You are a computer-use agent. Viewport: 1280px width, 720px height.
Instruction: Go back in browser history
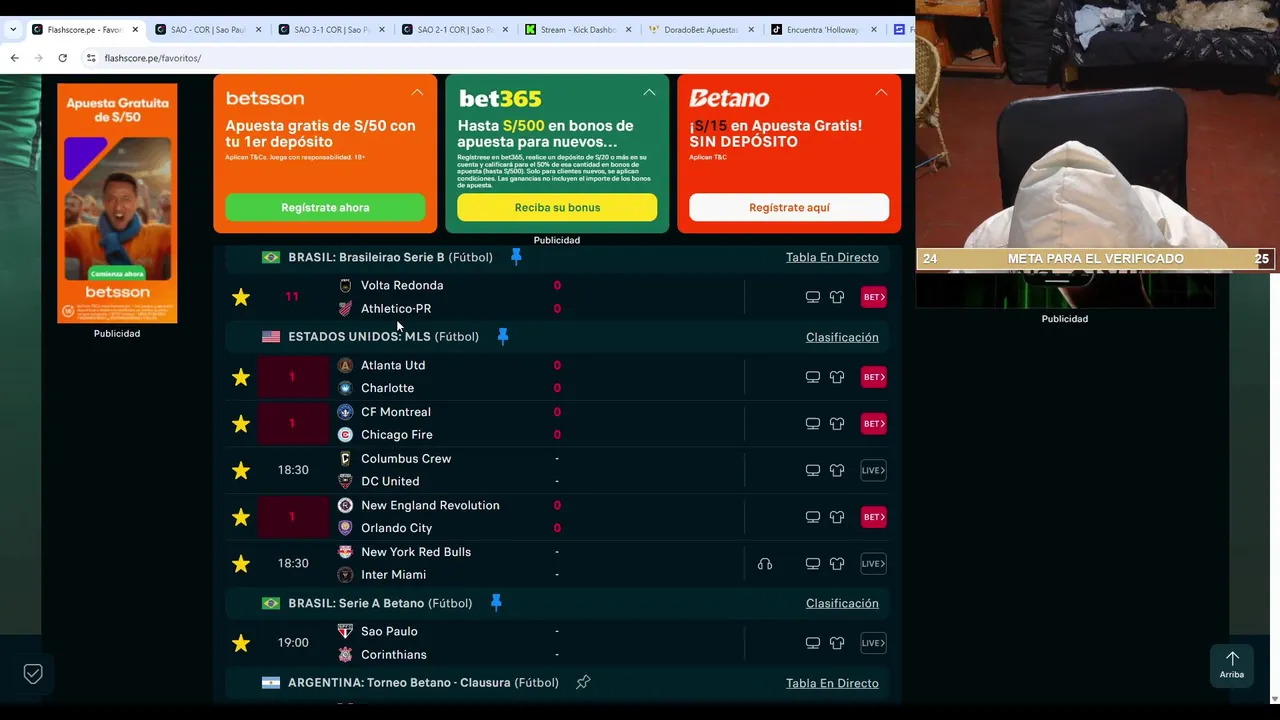(14, 58)
